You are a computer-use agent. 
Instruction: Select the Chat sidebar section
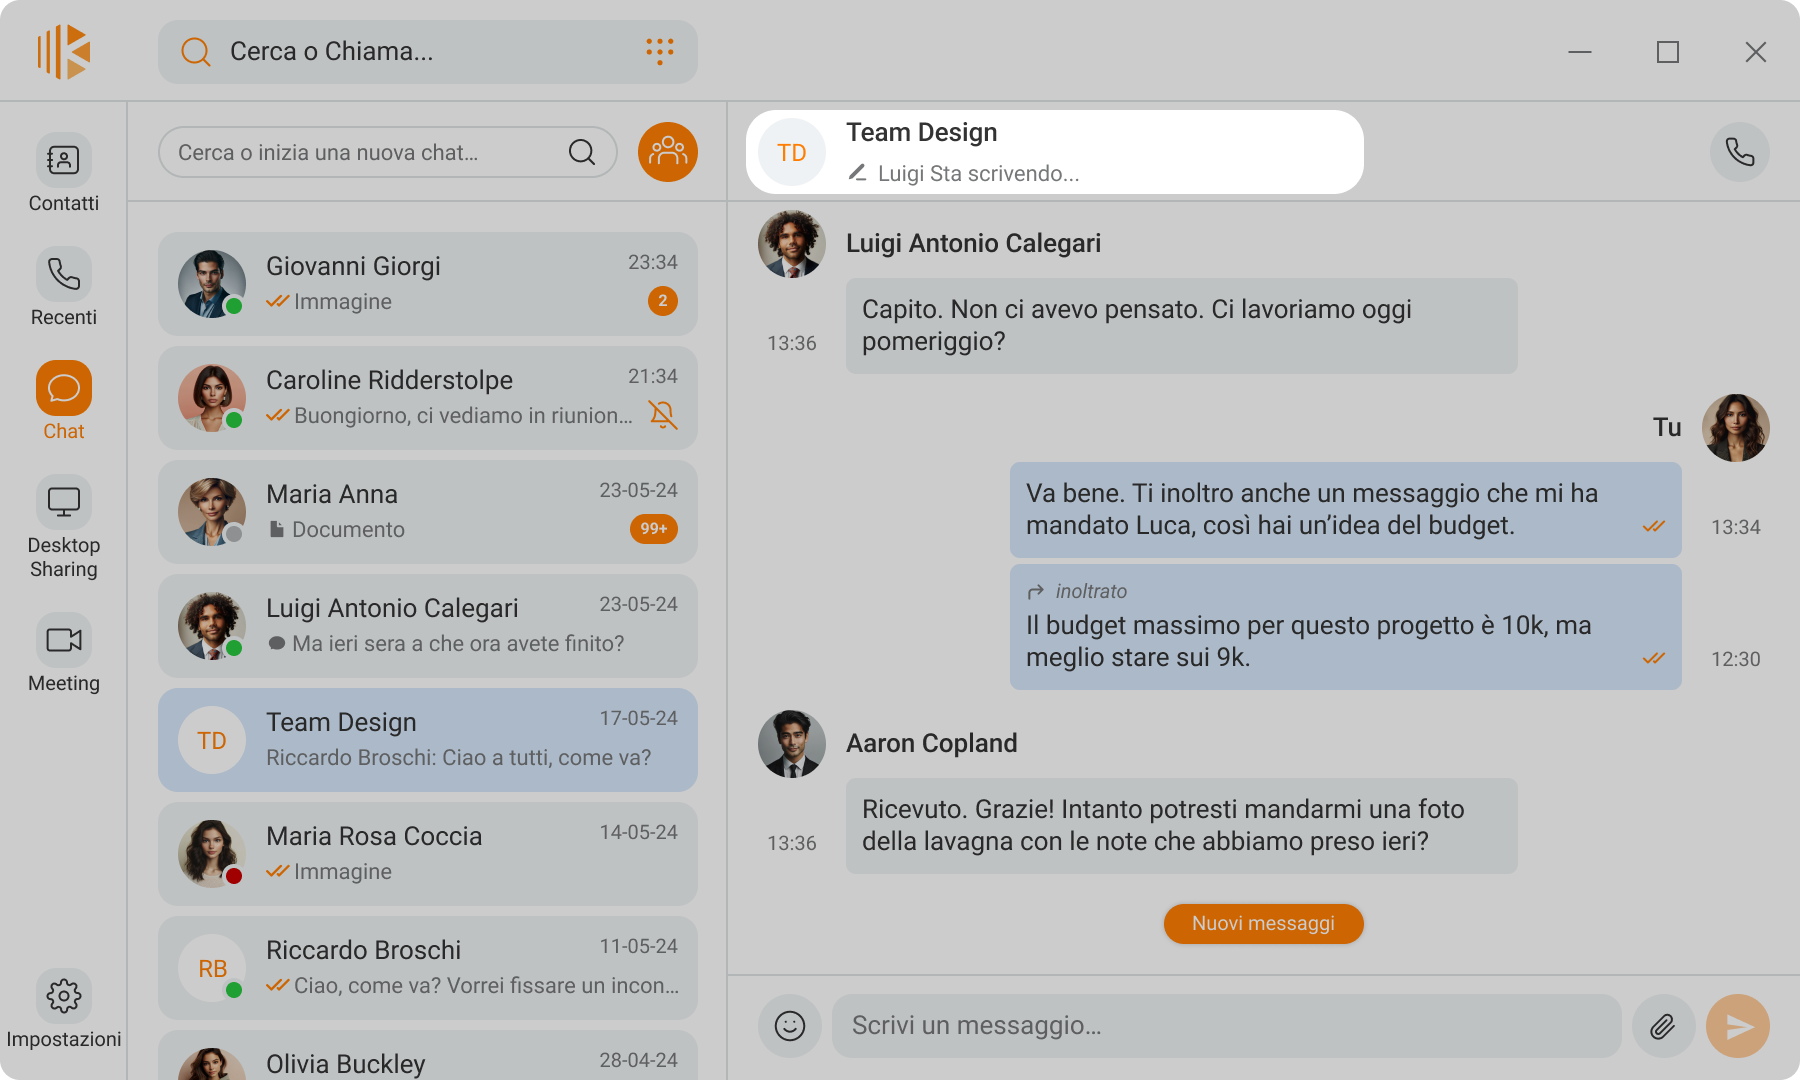point(64,402)
